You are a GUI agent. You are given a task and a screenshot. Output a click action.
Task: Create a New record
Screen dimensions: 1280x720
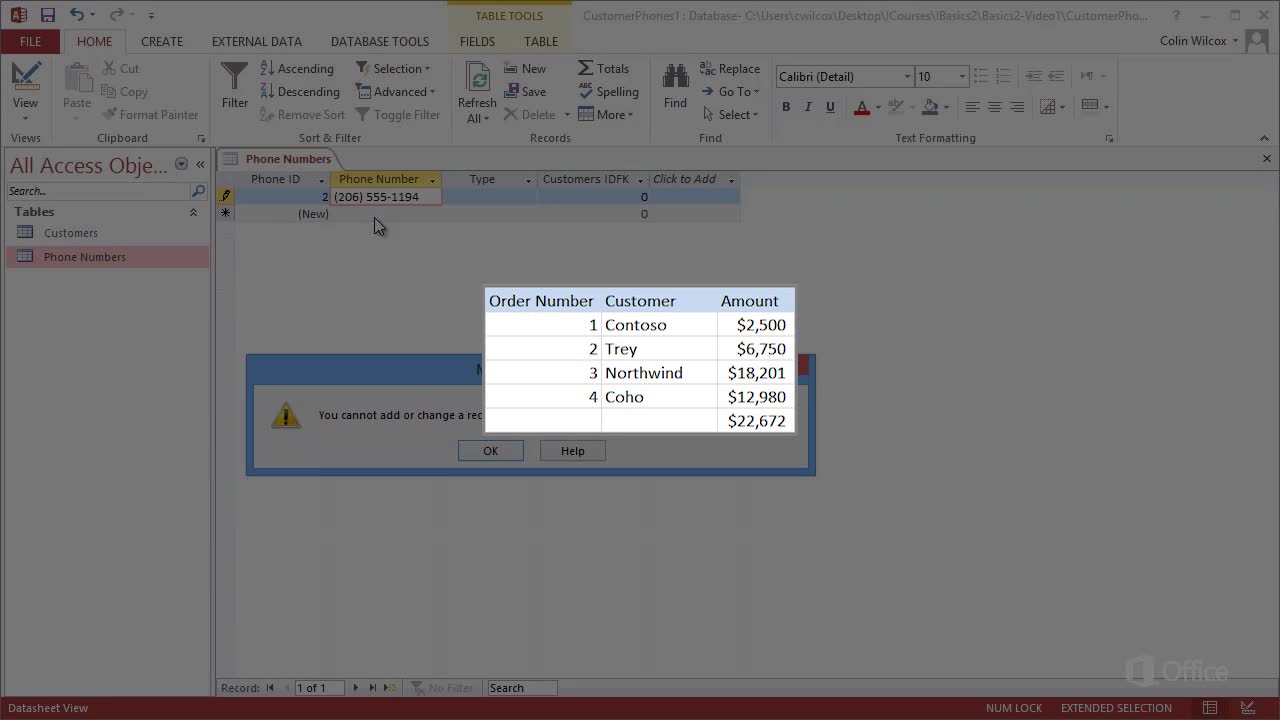coord(525,69)
